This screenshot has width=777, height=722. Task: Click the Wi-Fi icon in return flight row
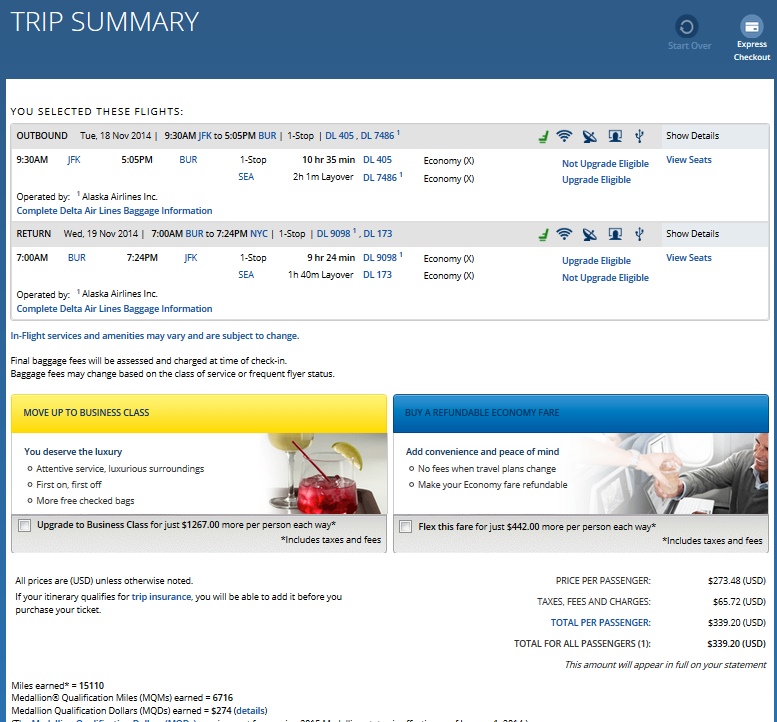[565, 234]
